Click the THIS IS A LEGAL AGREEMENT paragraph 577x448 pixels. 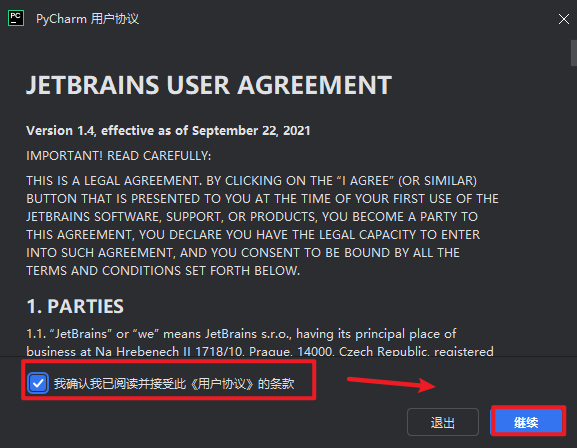[x=262, y=226]
